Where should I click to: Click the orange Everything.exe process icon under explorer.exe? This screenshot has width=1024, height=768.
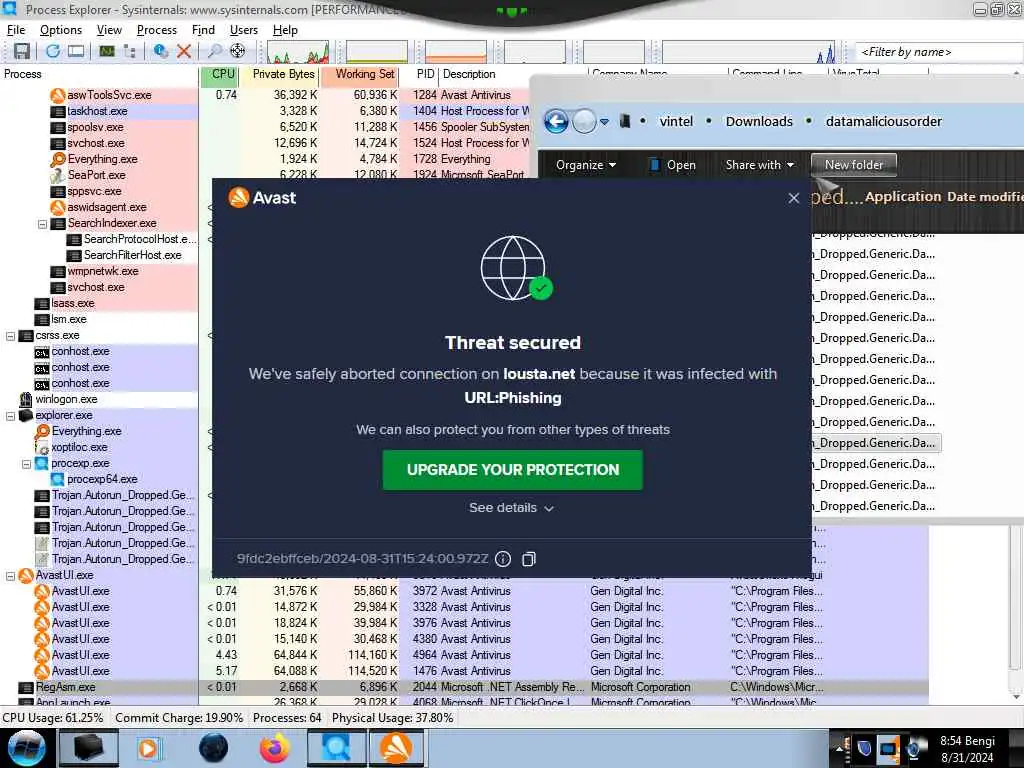pos(42,431)
